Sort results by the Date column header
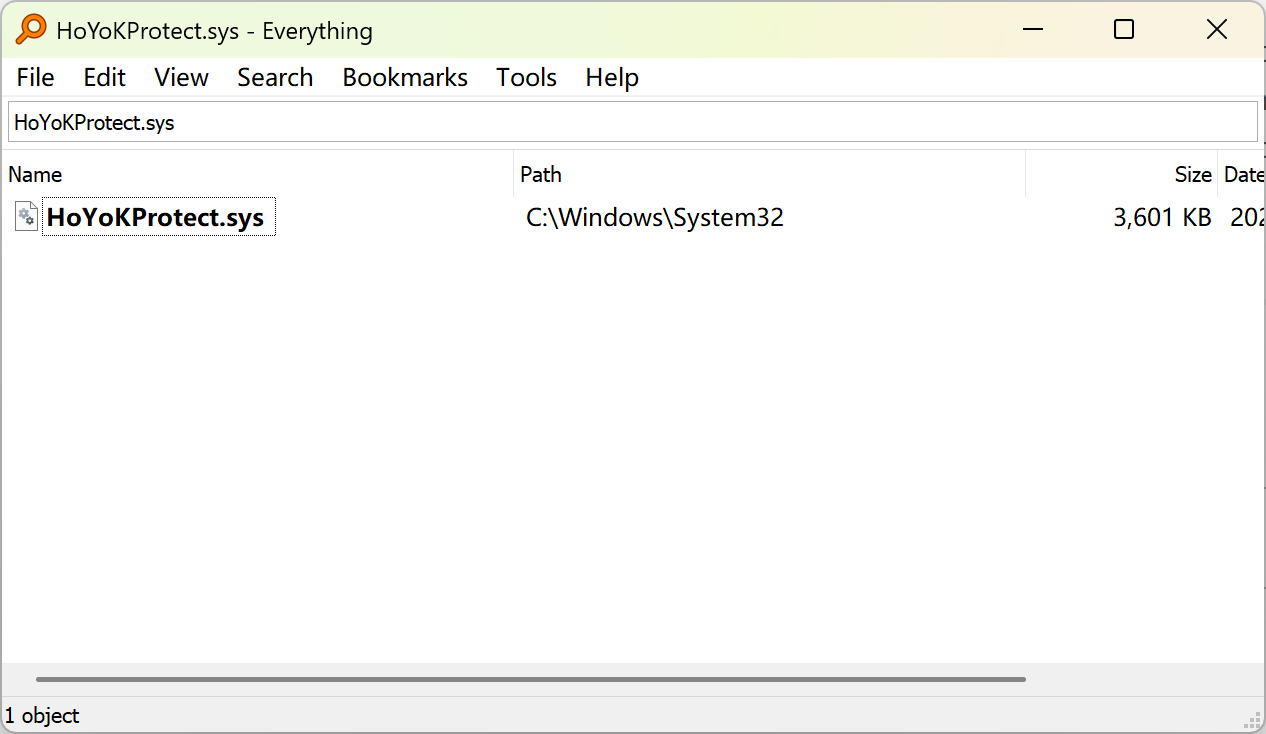The height and width of the screenshot is (734, 1266). (x=1243, y=175)
